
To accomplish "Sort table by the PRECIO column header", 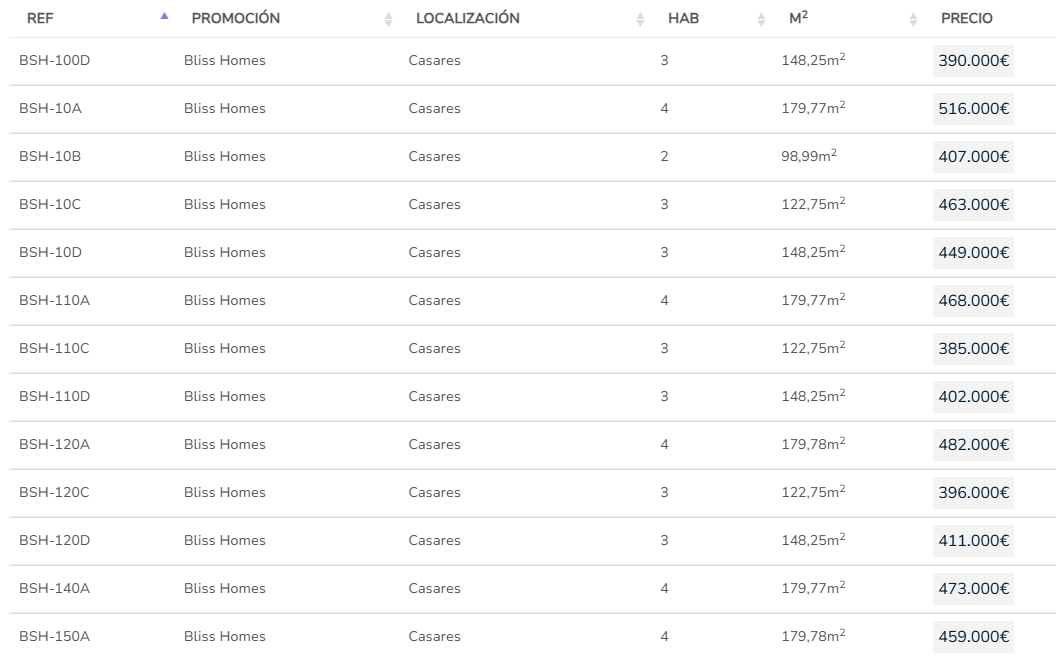I will coord(966,19).
